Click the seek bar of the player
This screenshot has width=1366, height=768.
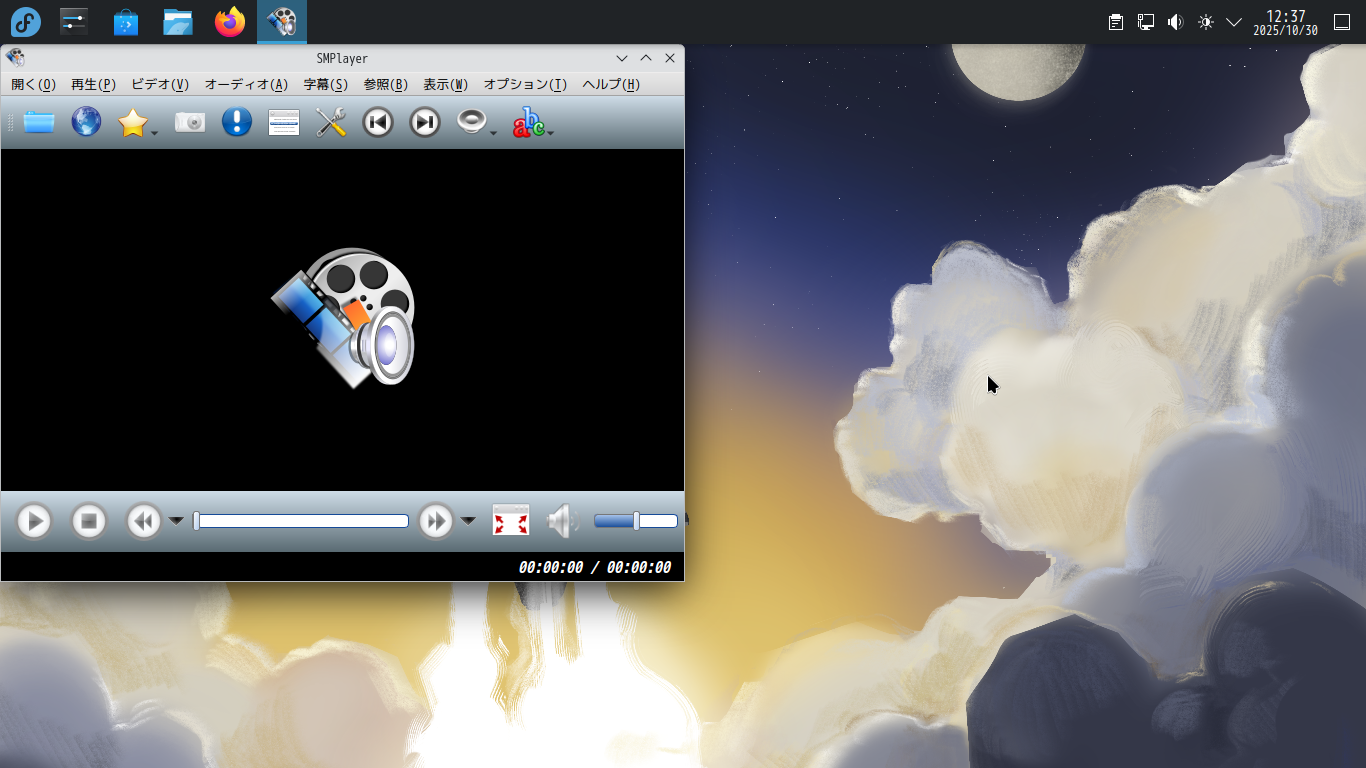coord(301,521)
